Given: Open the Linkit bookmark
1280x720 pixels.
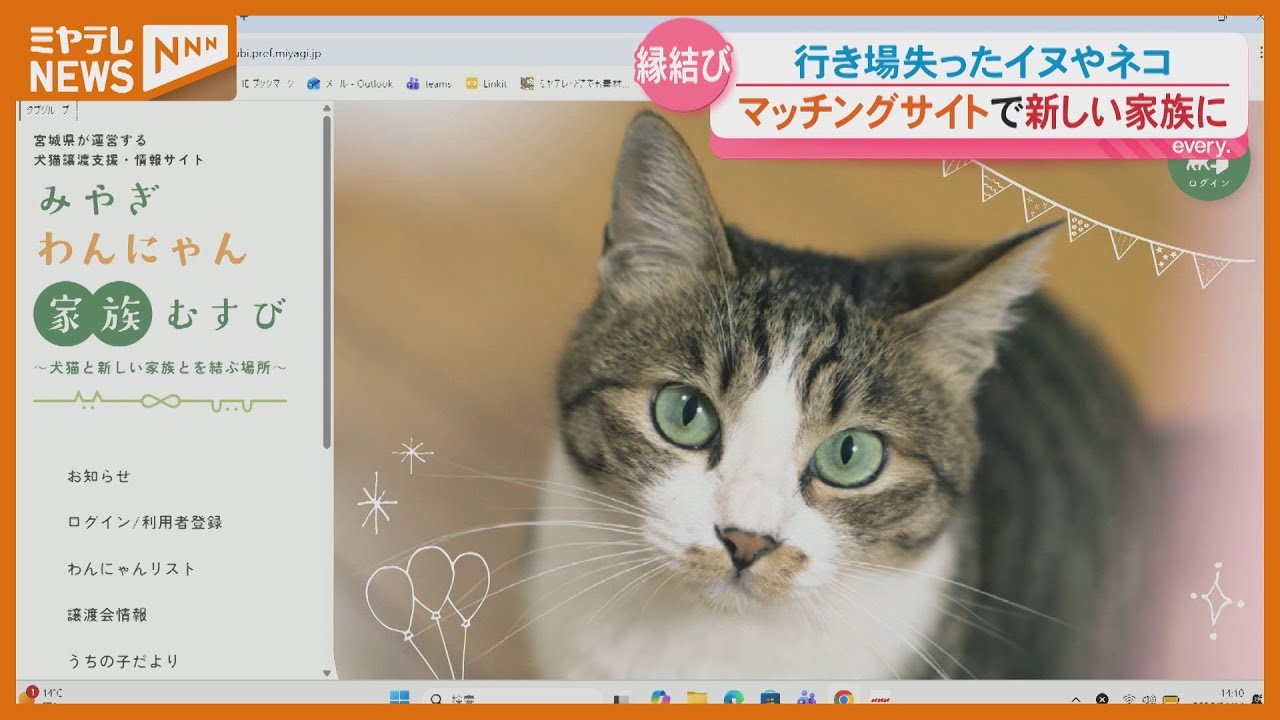Looking at the screenshot, I should point(486,84).
